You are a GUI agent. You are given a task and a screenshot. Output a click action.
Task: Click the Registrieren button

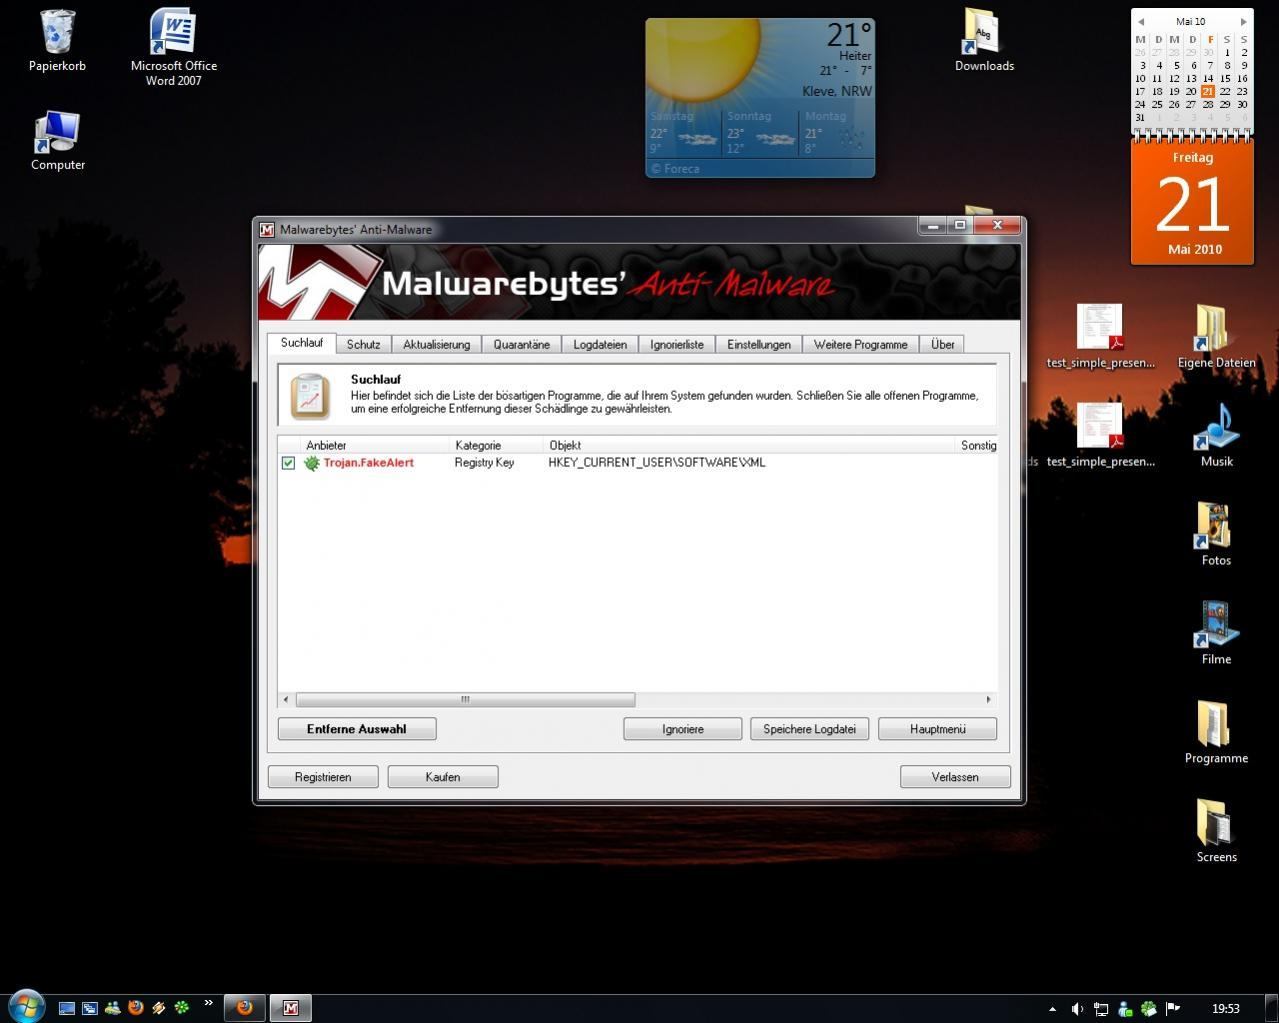(x=323, y=777)
